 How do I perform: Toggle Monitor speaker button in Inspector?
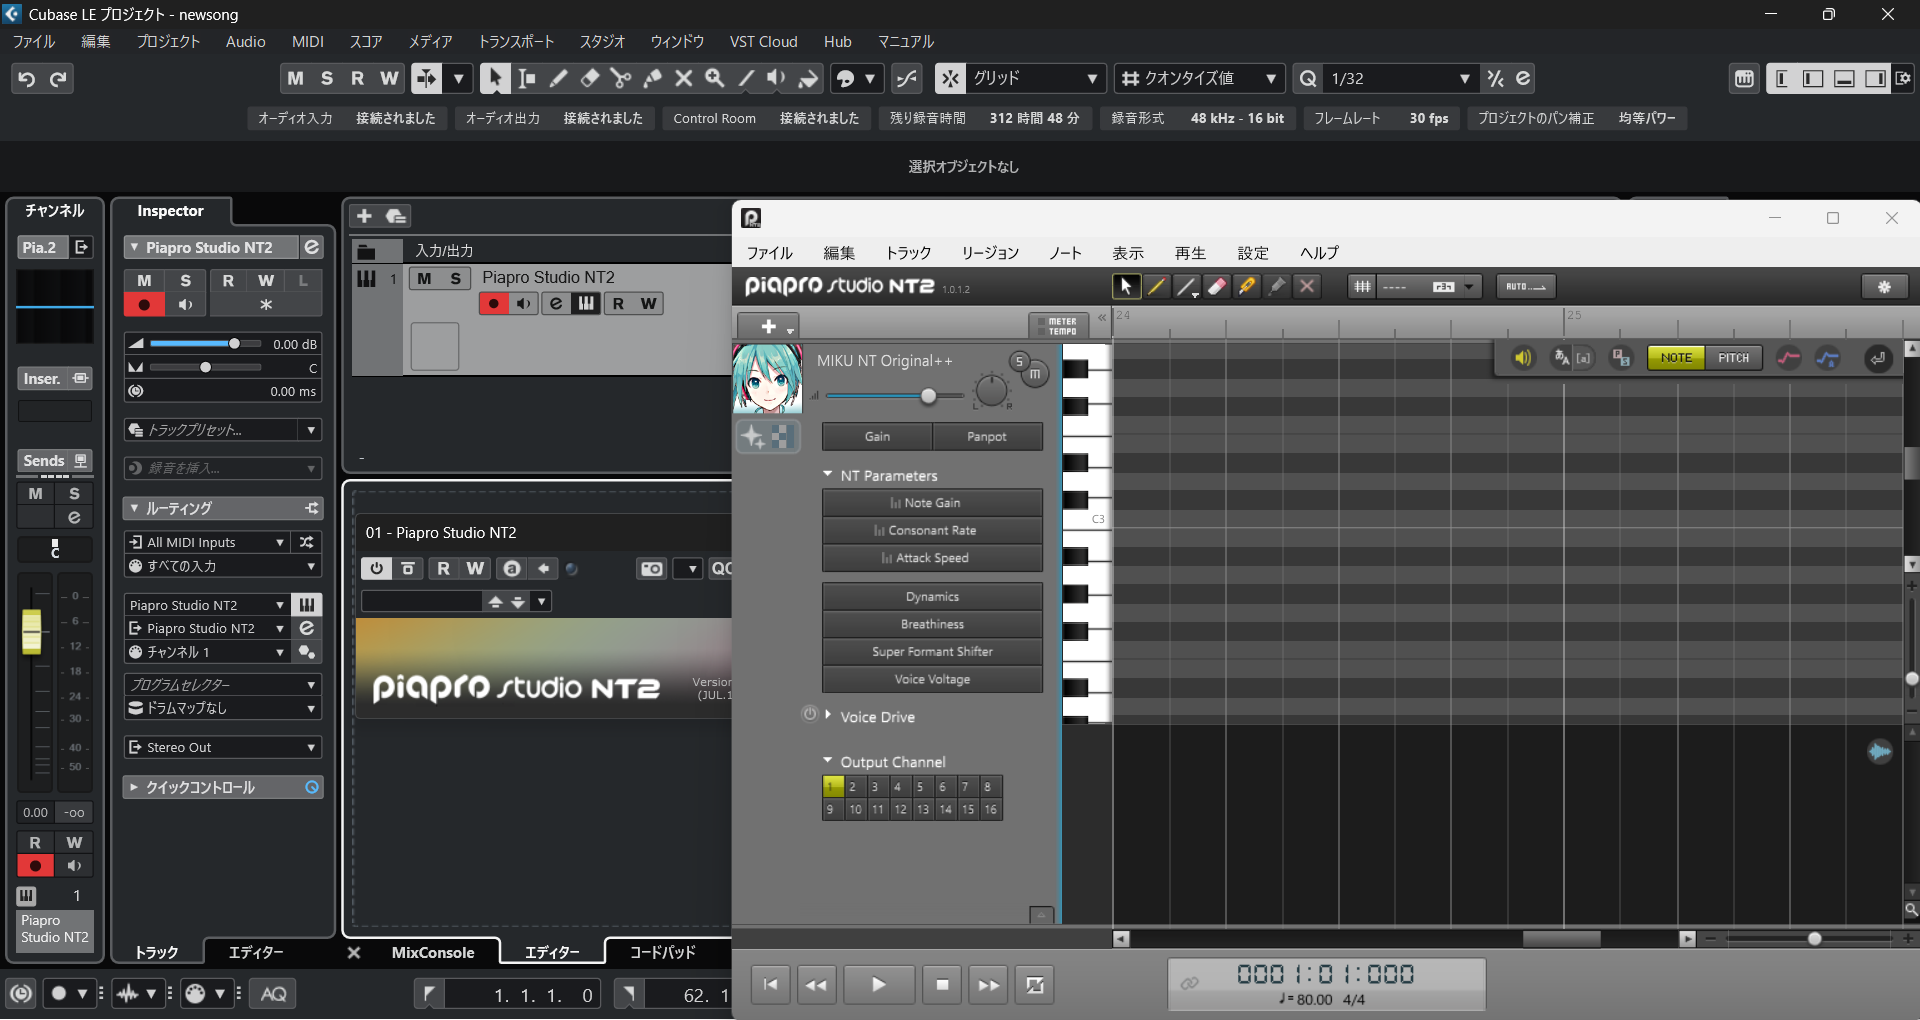click(x=185, y=305)
